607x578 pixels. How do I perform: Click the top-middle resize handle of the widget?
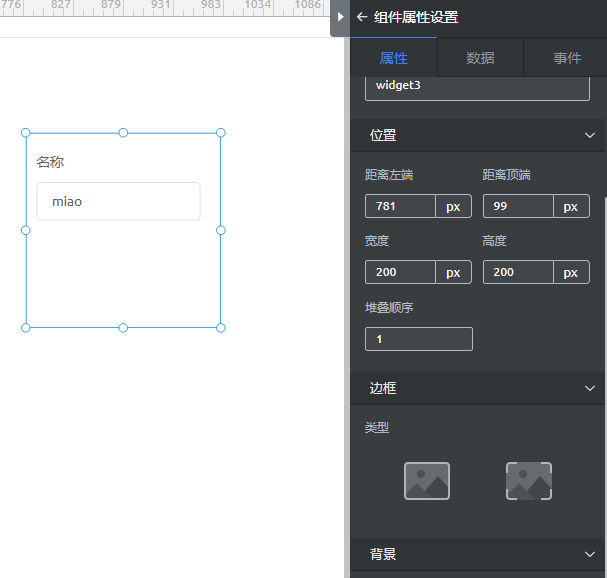(123, 133)
